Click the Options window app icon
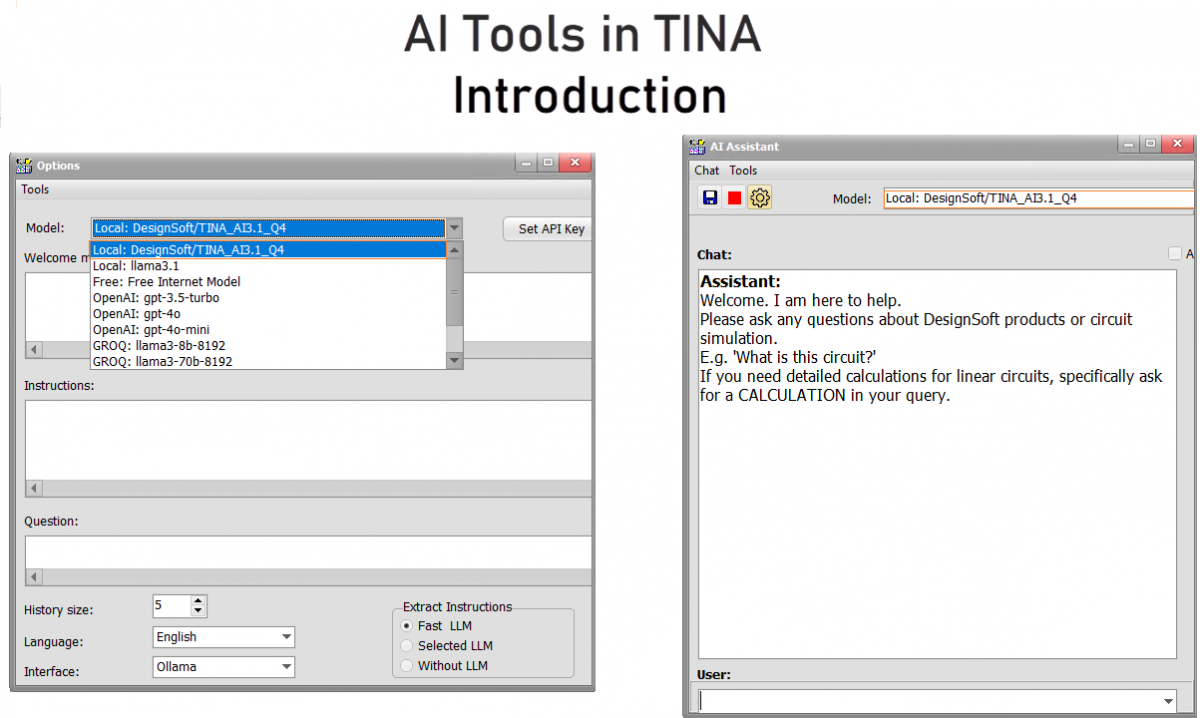The image size is (1200, 718). pyautogui.click(x=25, y=165)
